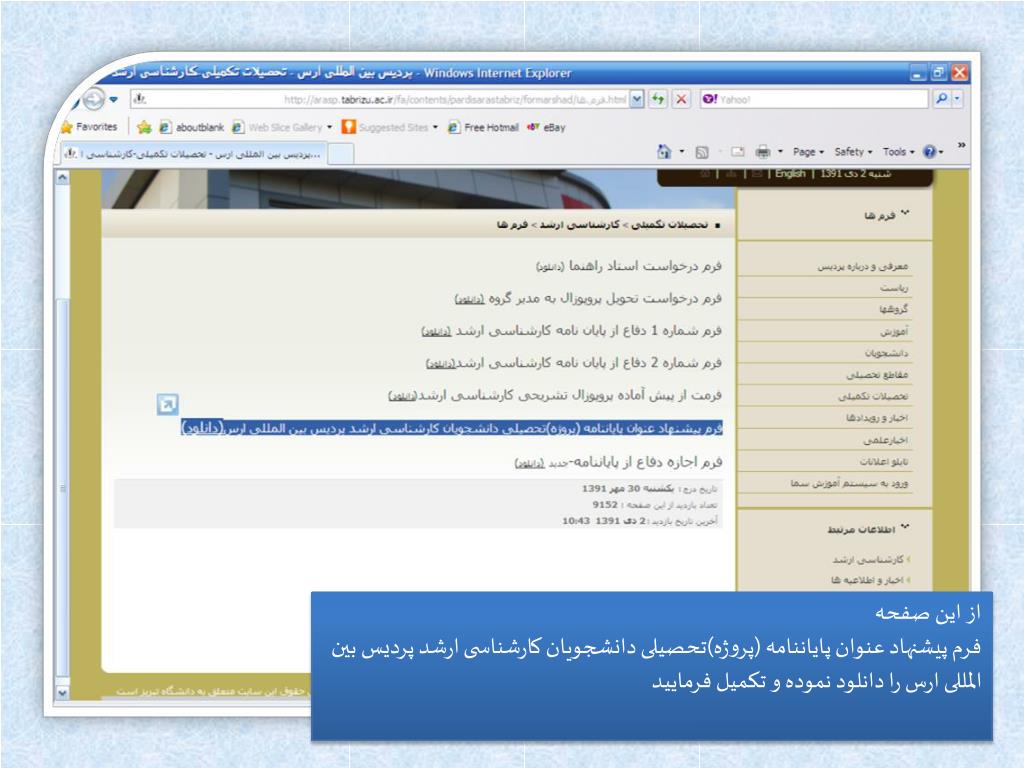Viewport: 1024px width, 768px height.
Task: Download فرم اجازه دفاع از پایاننامه-جدید
Action: coord(530,464)
